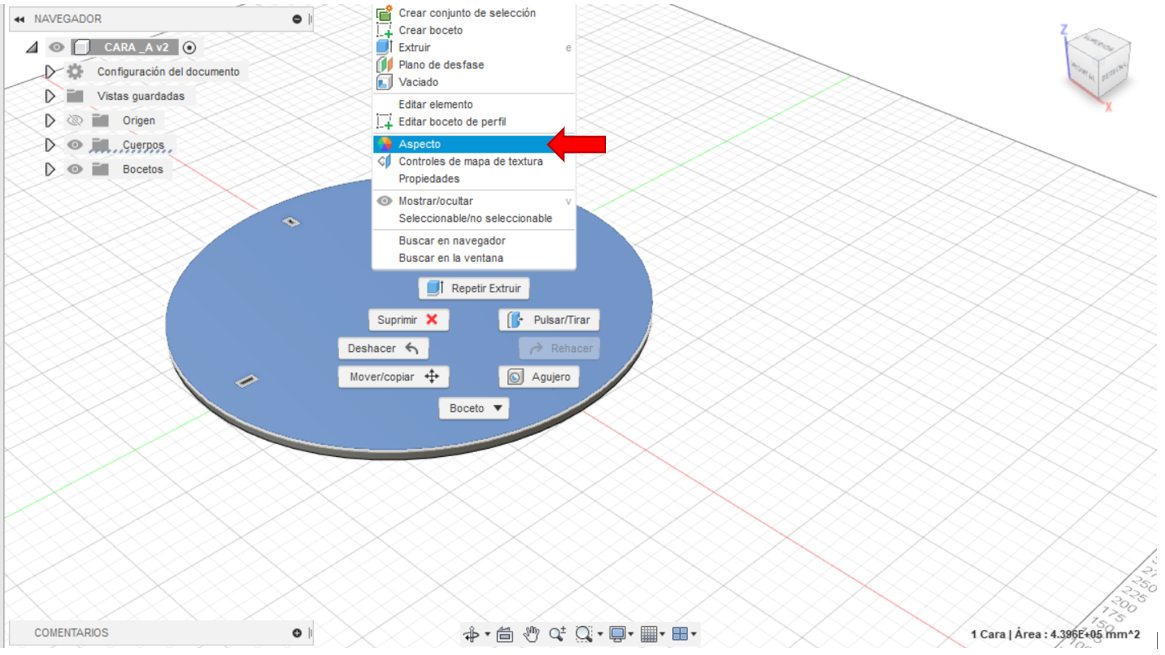Click the Grid and snaps icon
This screenshot has height=655, width=1165.
point(649,634)
